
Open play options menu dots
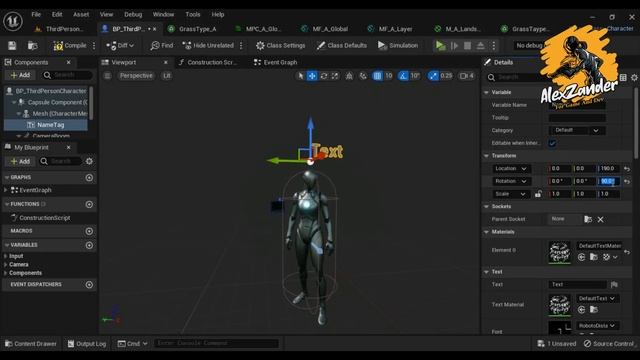click(493, 45)
